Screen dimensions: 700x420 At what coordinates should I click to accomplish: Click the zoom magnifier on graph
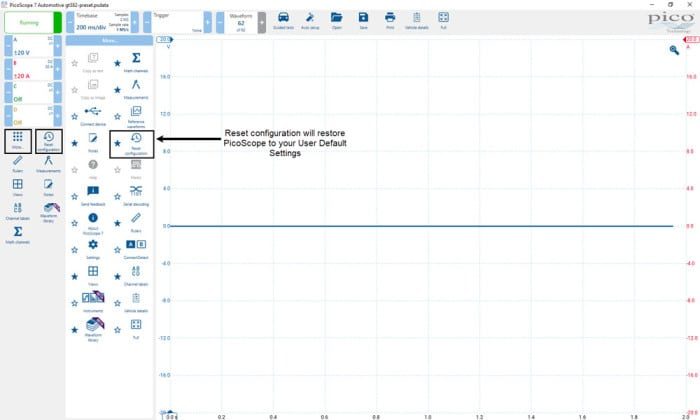(x=674, y=50)
